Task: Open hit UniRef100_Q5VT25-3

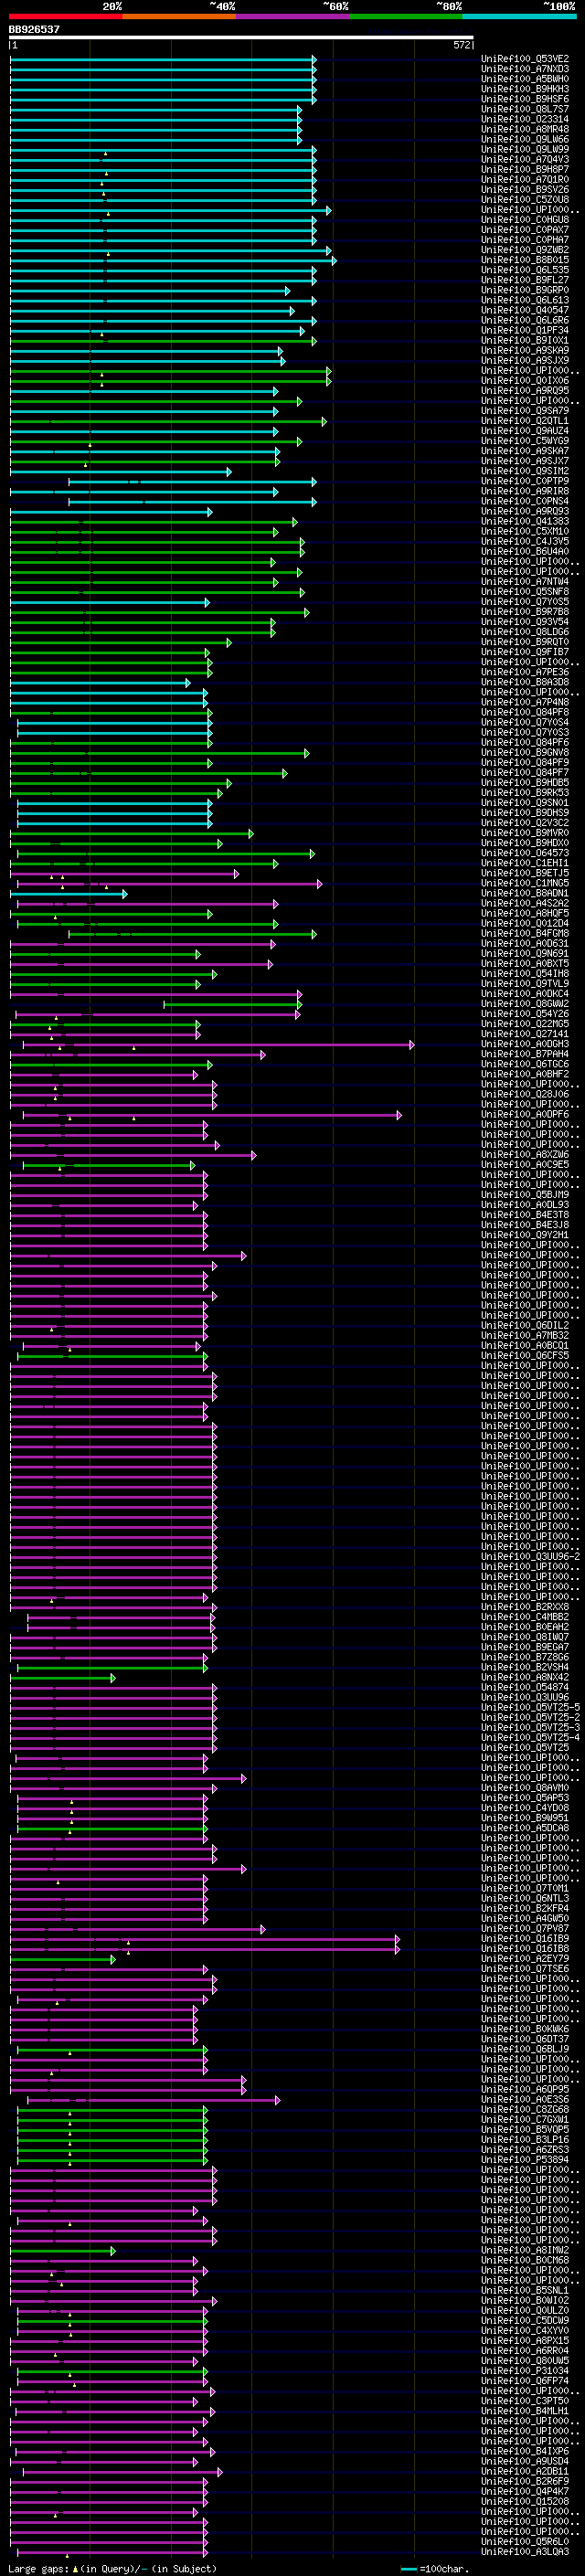Action: [x=530, y=1728]
